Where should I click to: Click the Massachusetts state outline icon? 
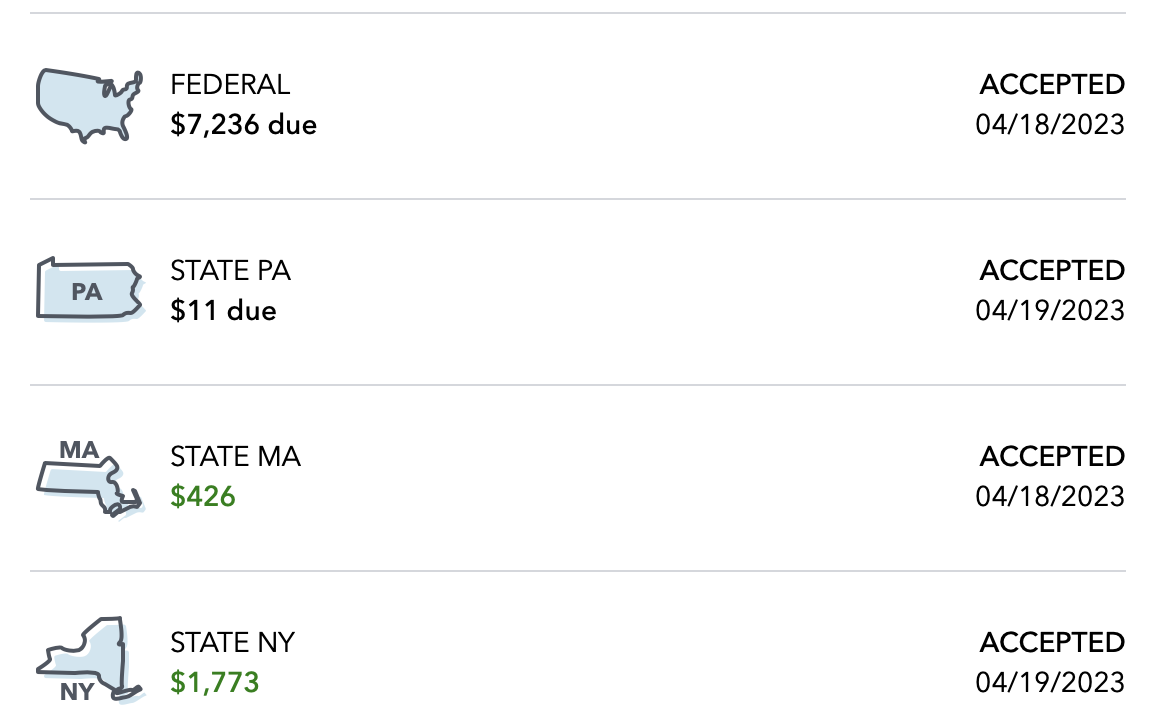(x=91, y=480)
